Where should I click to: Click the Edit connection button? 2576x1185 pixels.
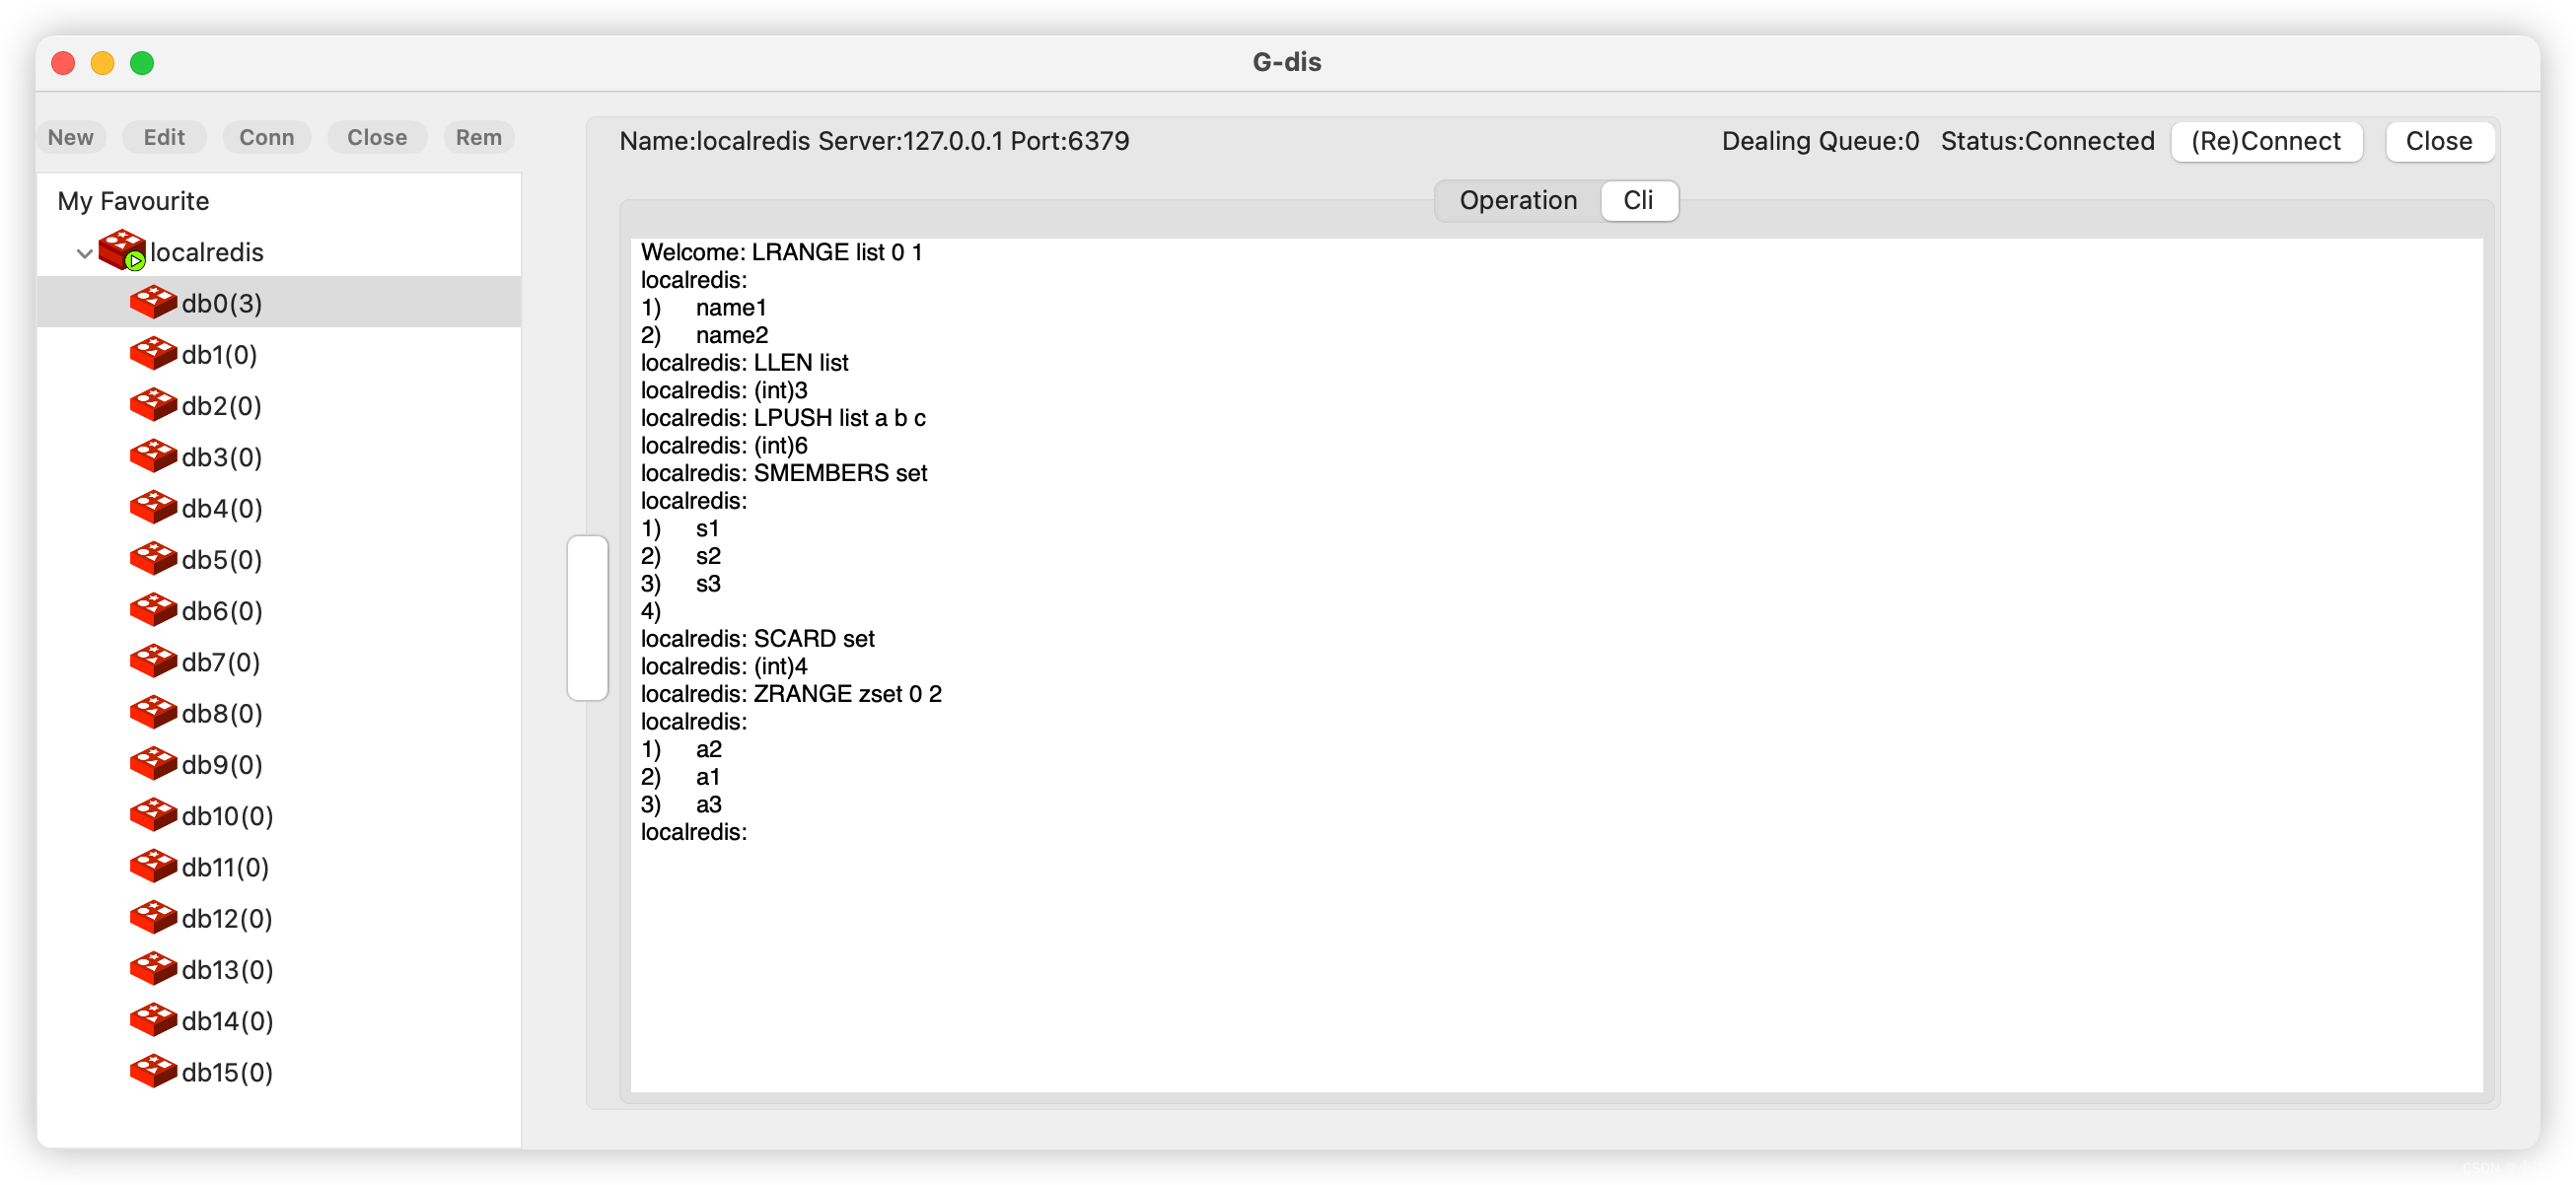coord(164,137)
